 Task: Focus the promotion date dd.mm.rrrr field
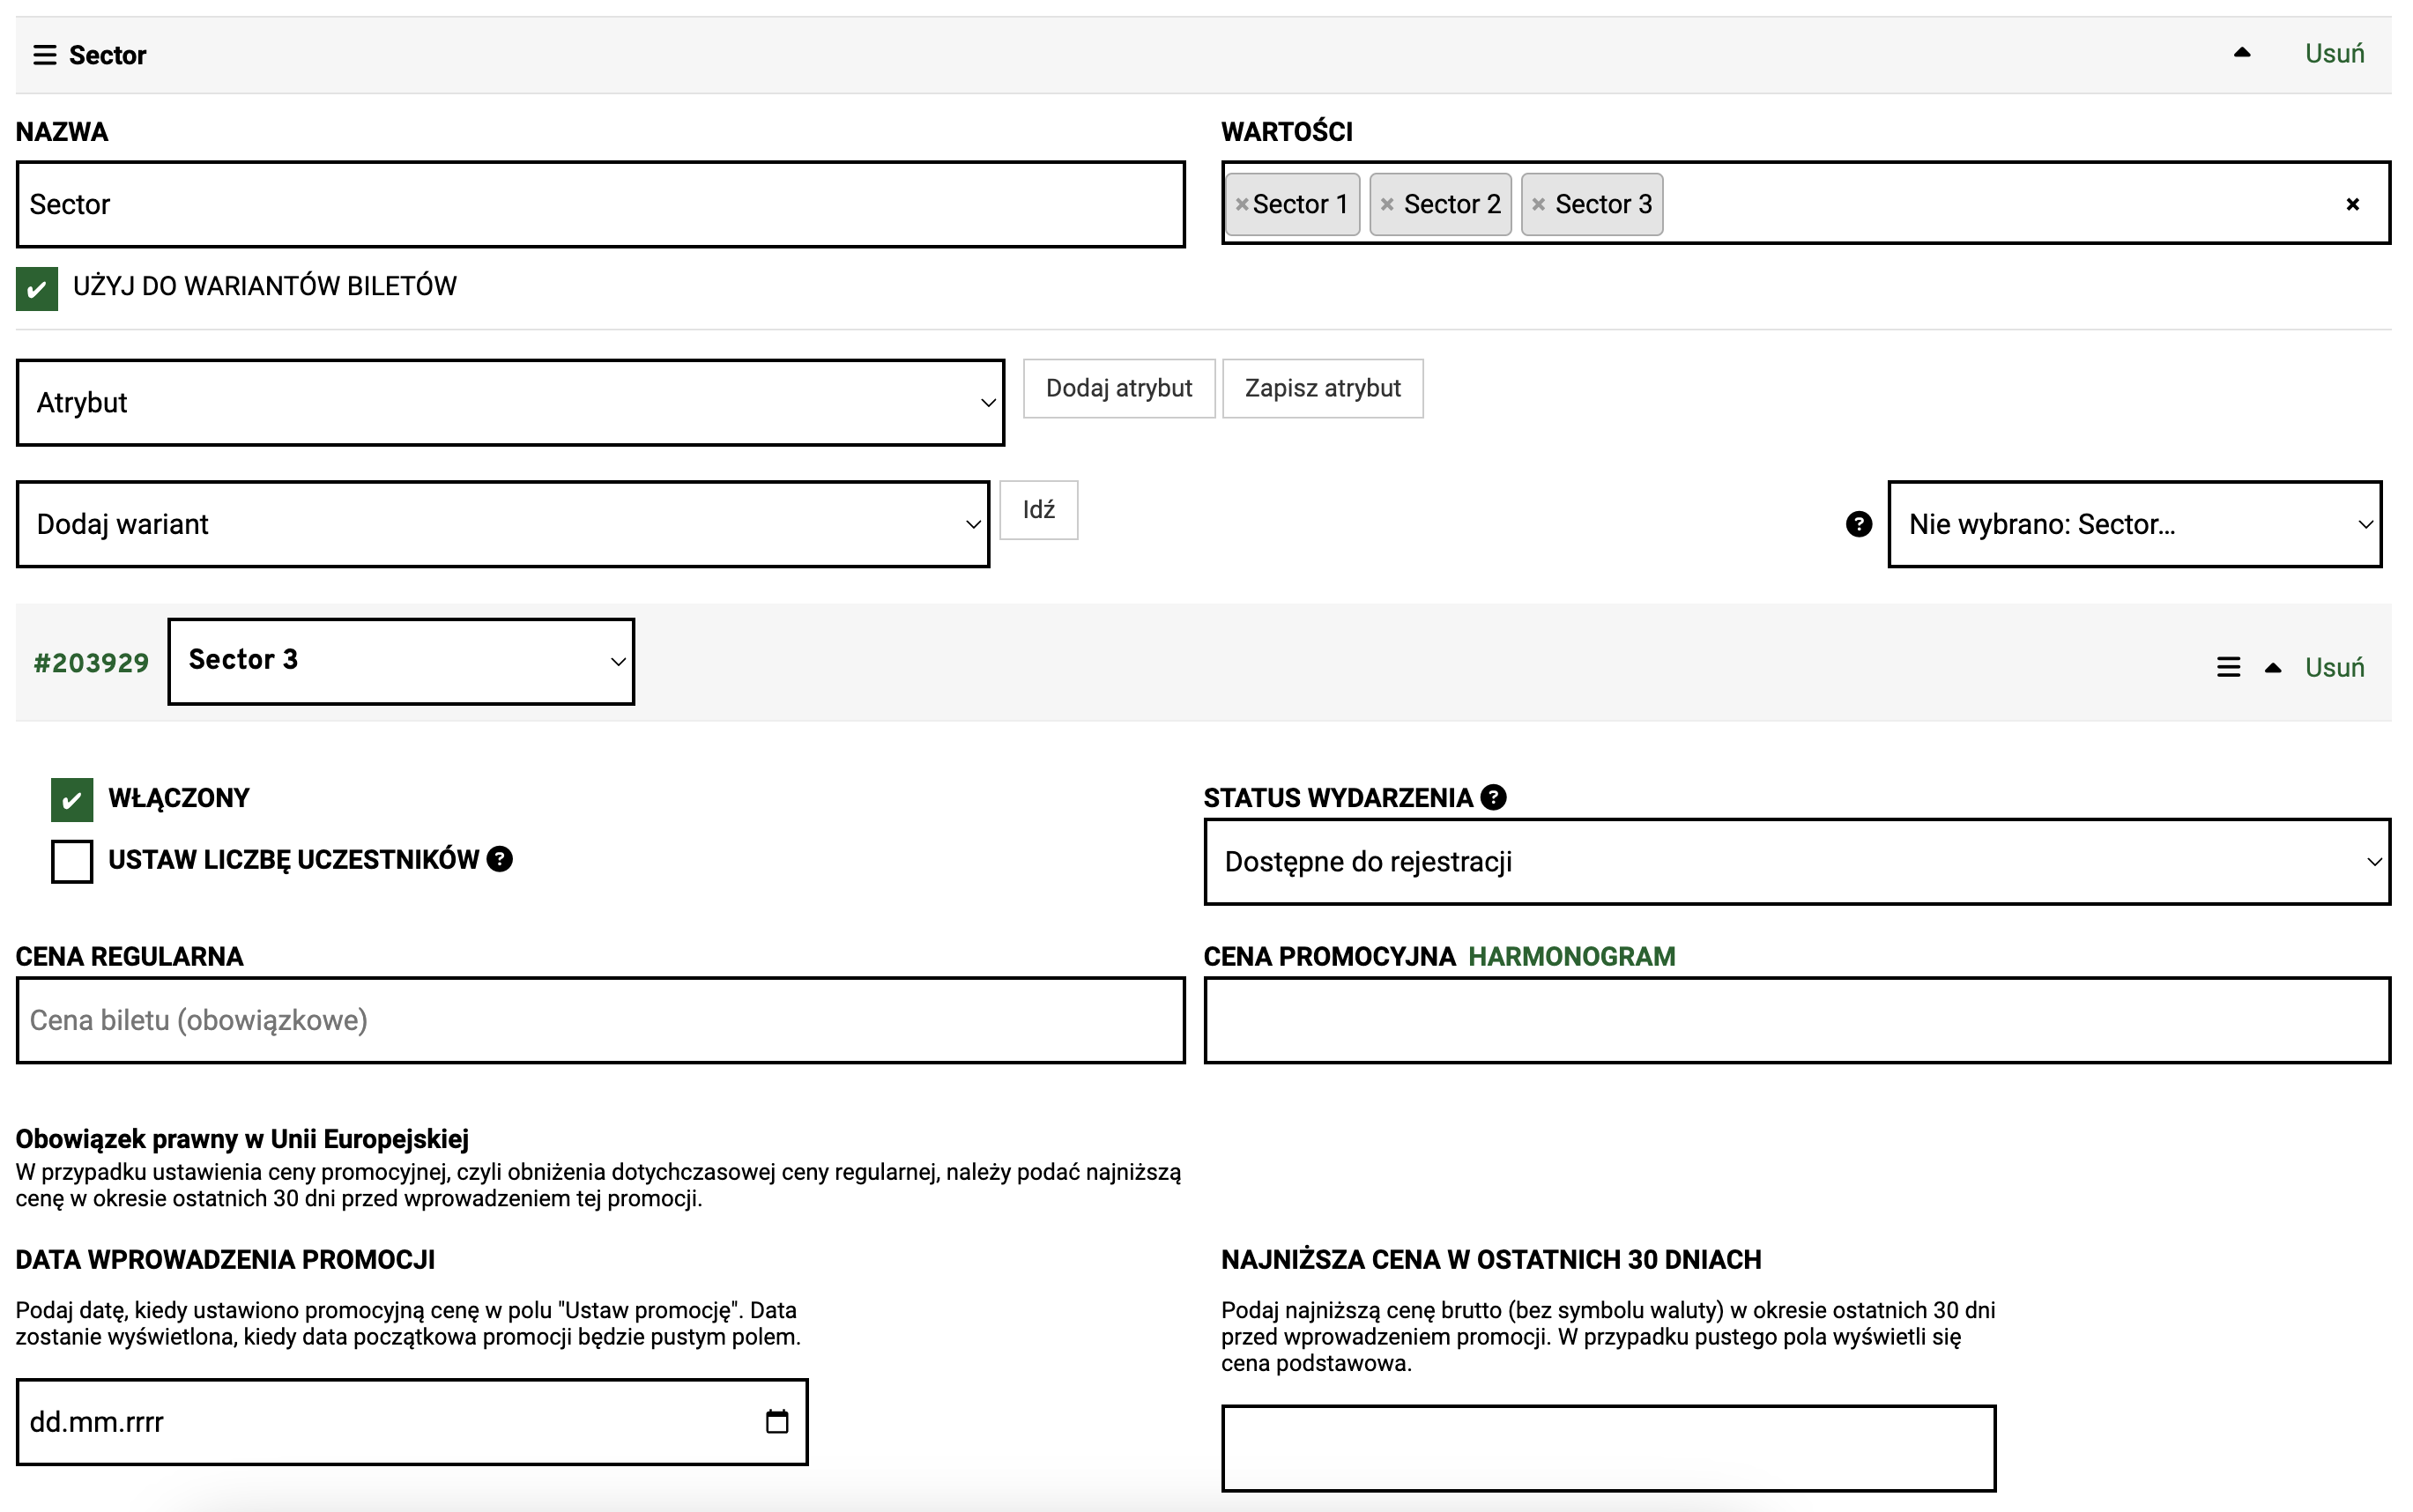[x=412, y=1422]
